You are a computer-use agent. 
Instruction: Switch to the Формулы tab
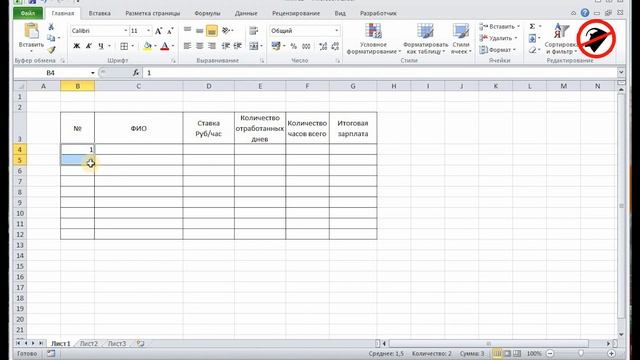207,13
